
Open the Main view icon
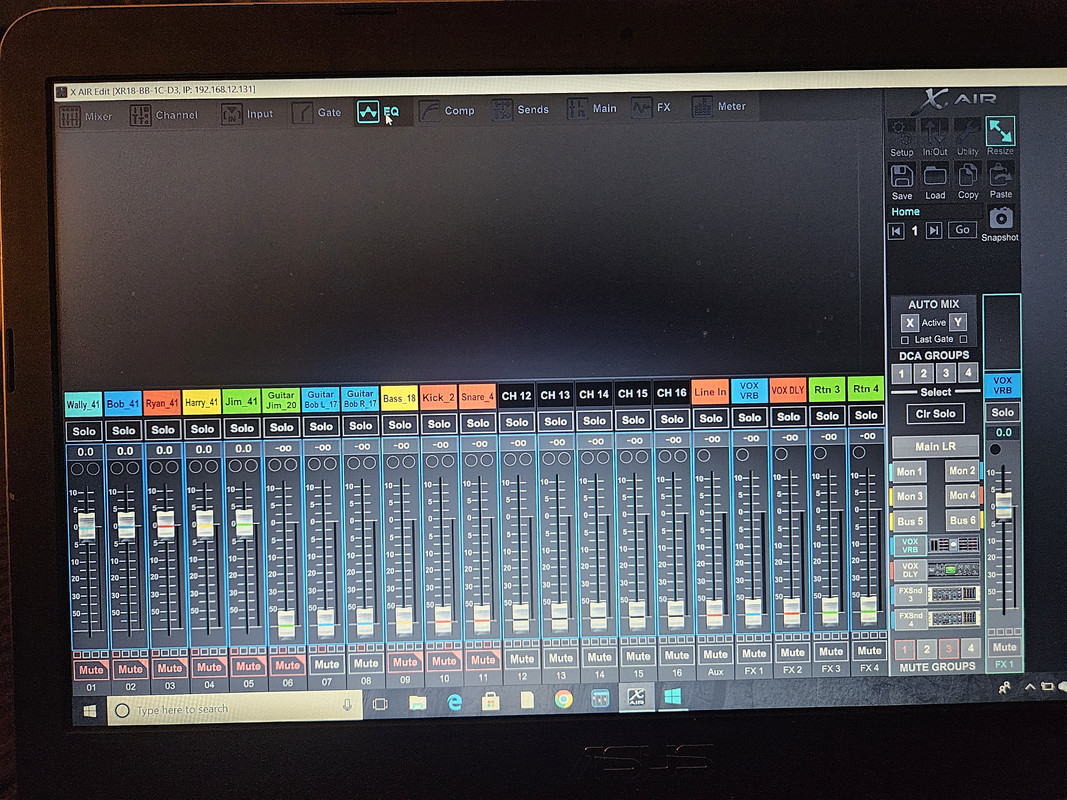[x=577, y=109]
